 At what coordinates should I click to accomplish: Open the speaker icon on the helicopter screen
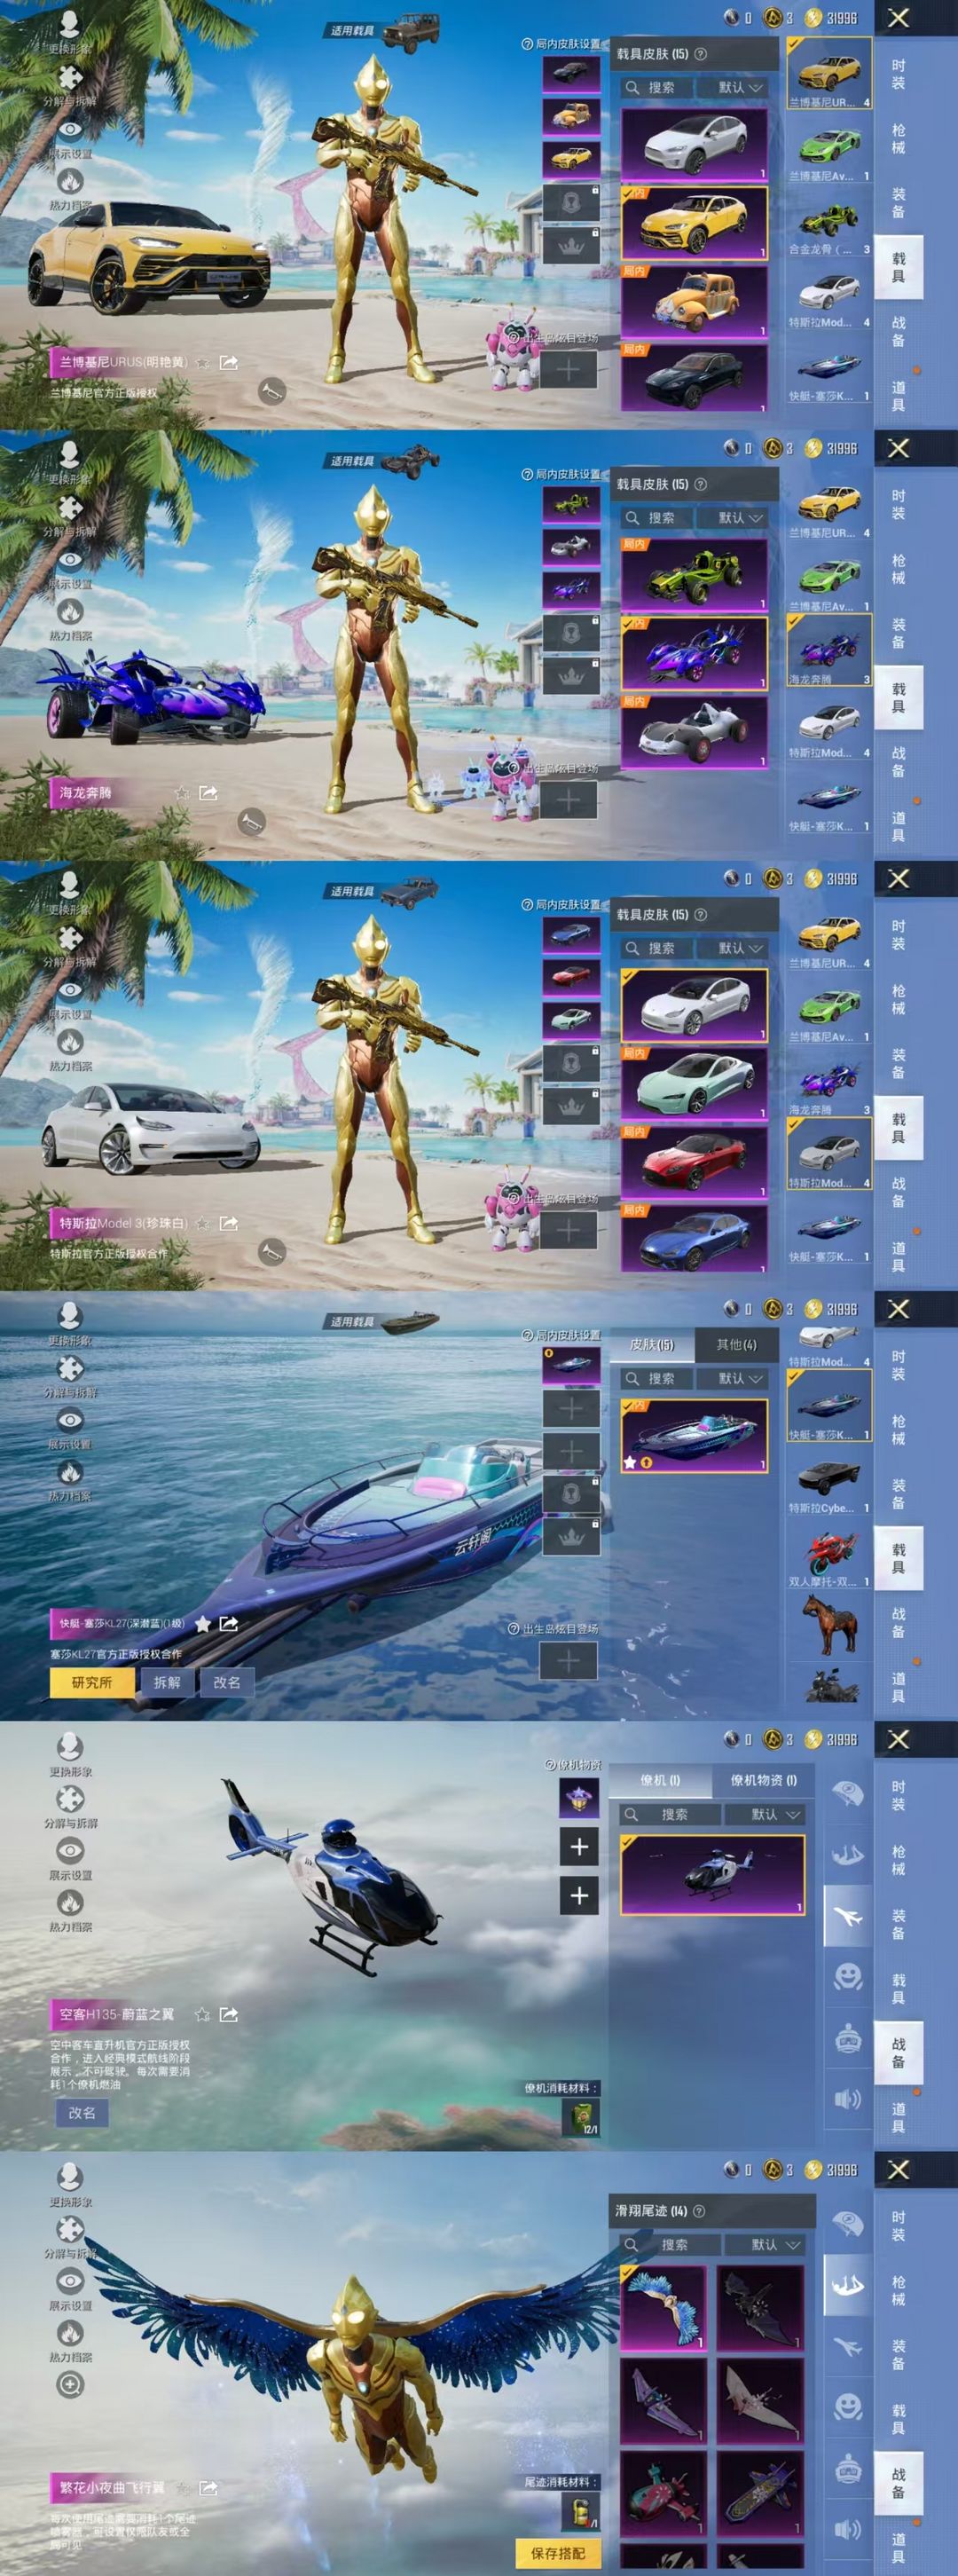848,2099
